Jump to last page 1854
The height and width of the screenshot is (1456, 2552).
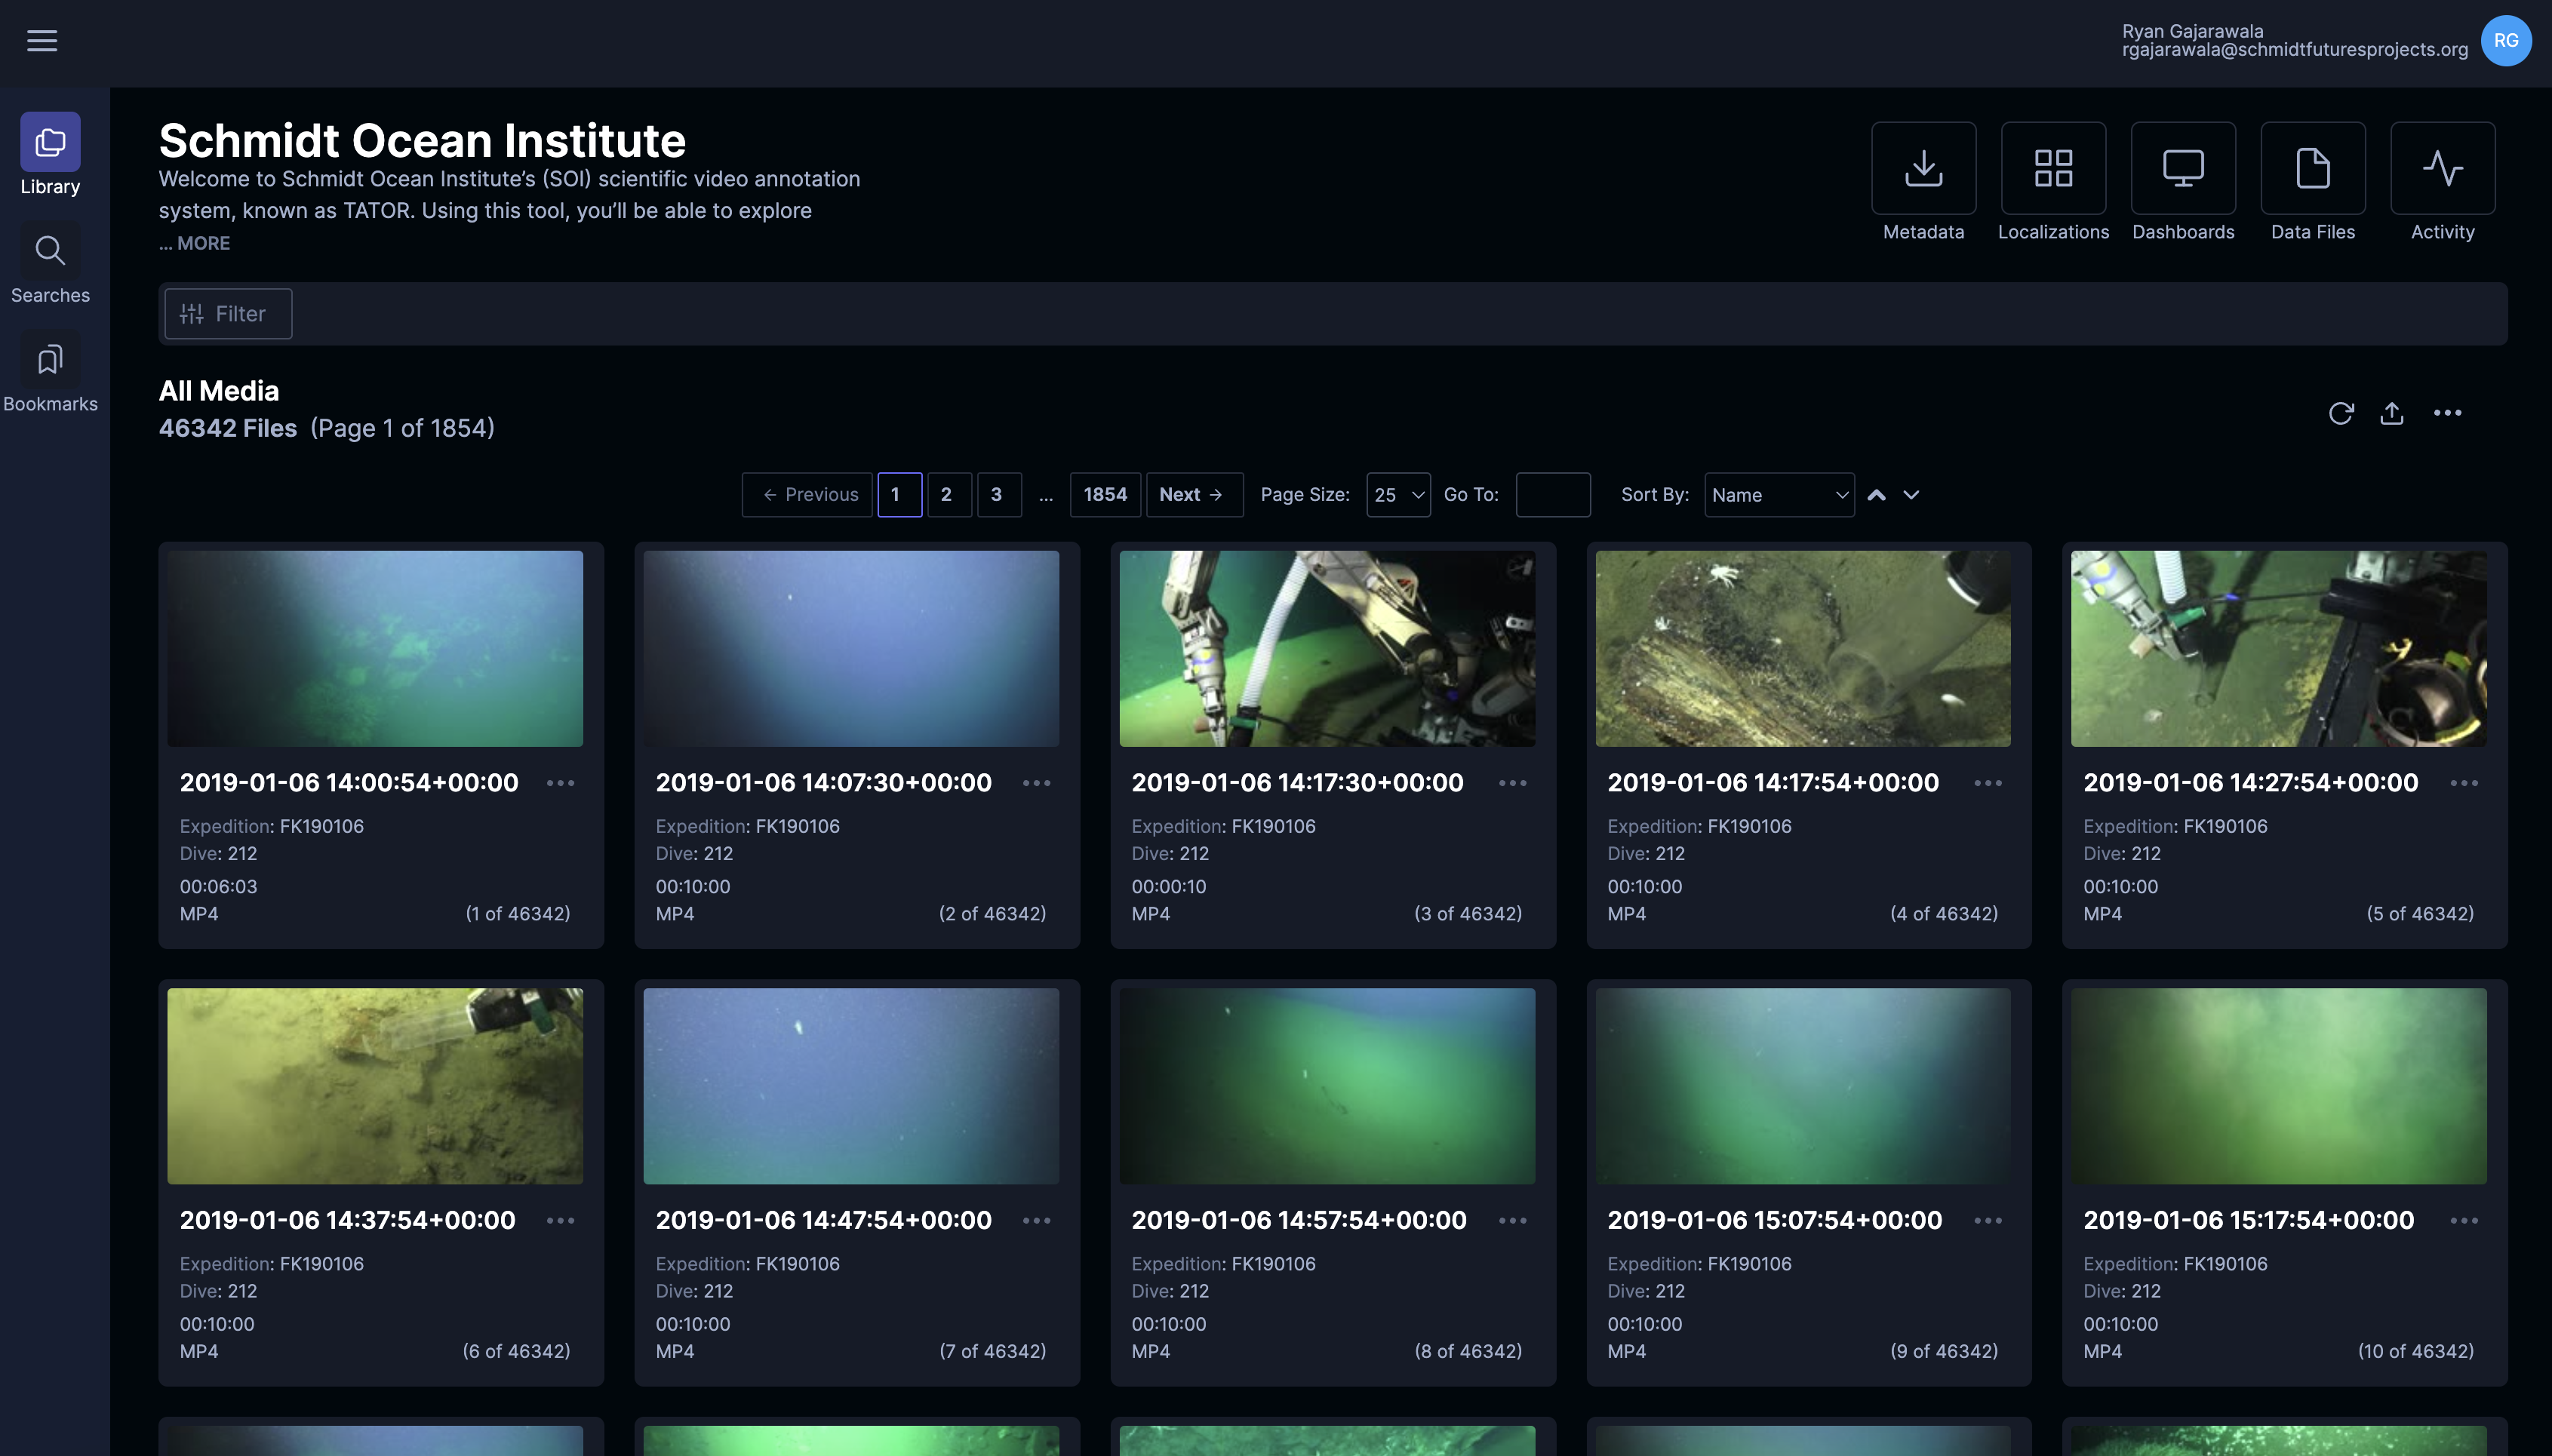(1104, 495)
